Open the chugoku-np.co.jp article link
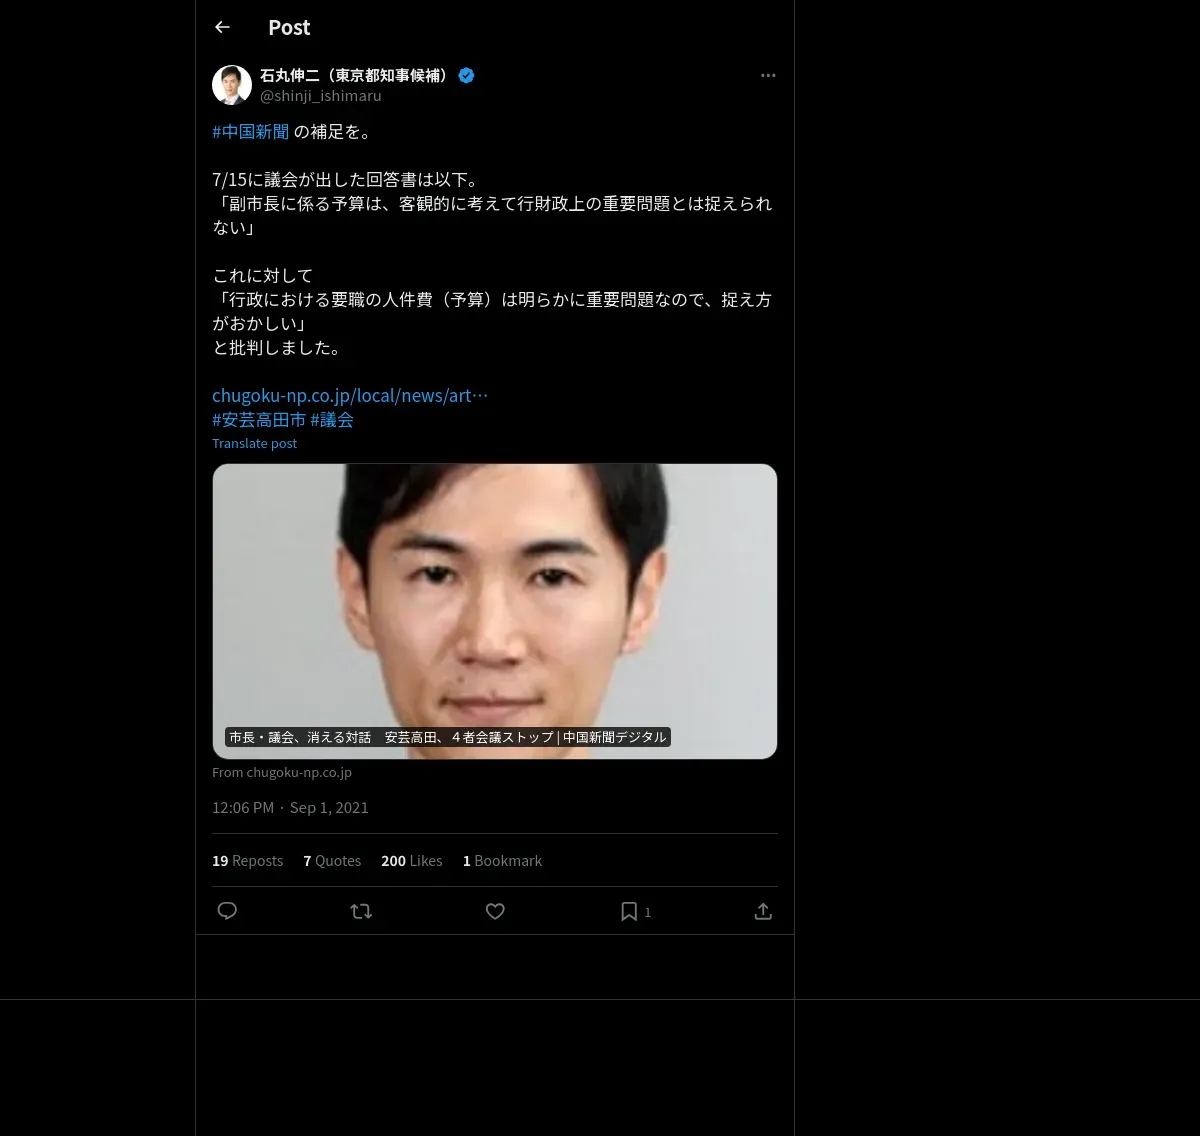 click(x=350, y=395)
